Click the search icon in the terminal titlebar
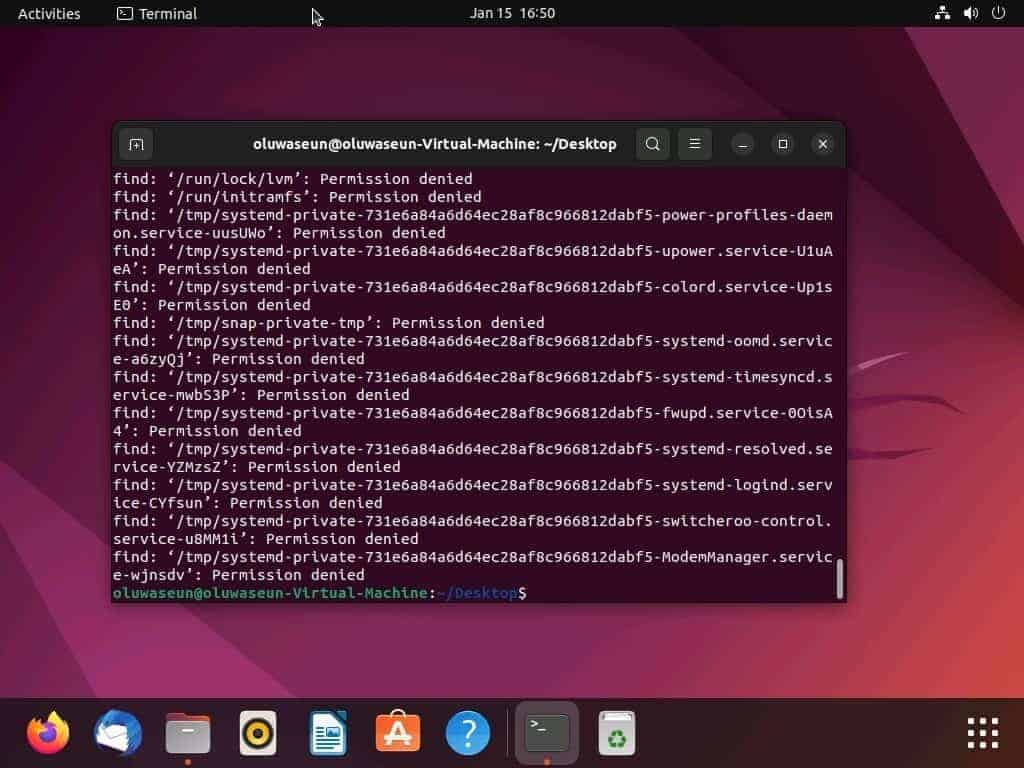The width and height of the screenshot is (1024, 768). pyautogui.click(x=652, y=144)
